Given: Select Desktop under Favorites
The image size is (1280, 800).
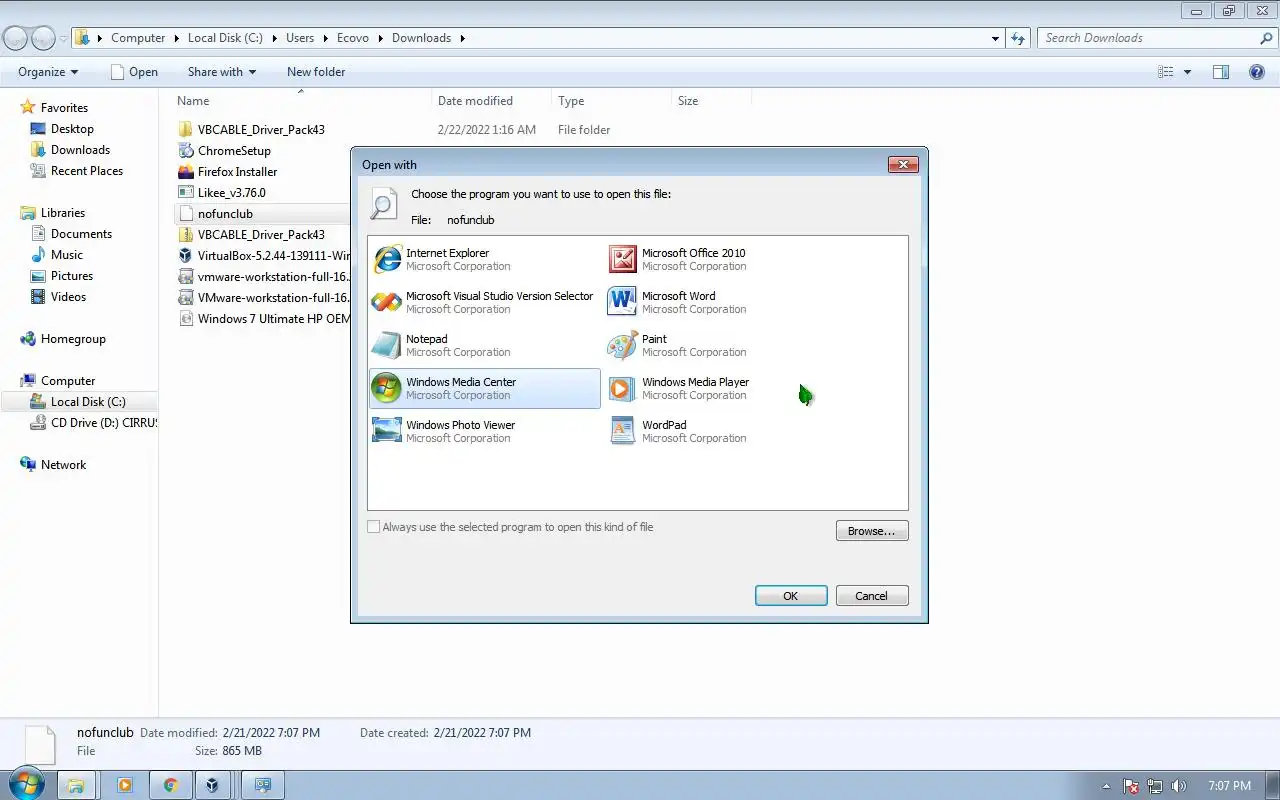Looking at the screenshot, I should [72, 129].
